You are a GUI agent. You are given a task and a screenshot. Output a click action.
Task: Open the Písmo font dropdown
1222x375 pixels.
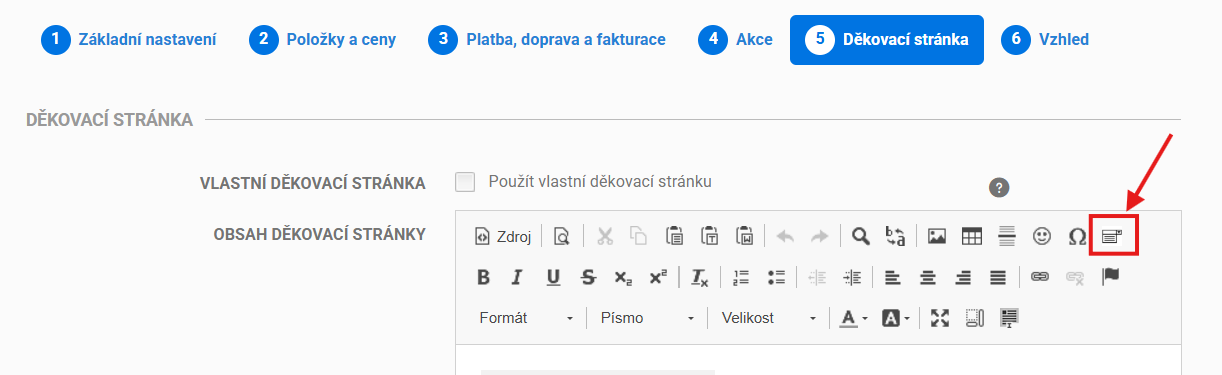[647, 318]
